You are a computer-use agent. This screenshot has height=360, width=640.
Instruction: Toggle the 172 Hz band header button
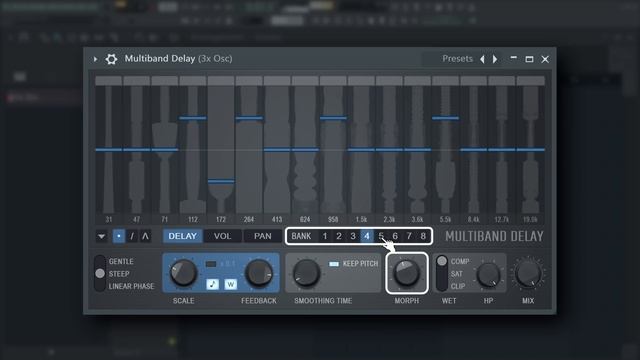click(221, 80)
